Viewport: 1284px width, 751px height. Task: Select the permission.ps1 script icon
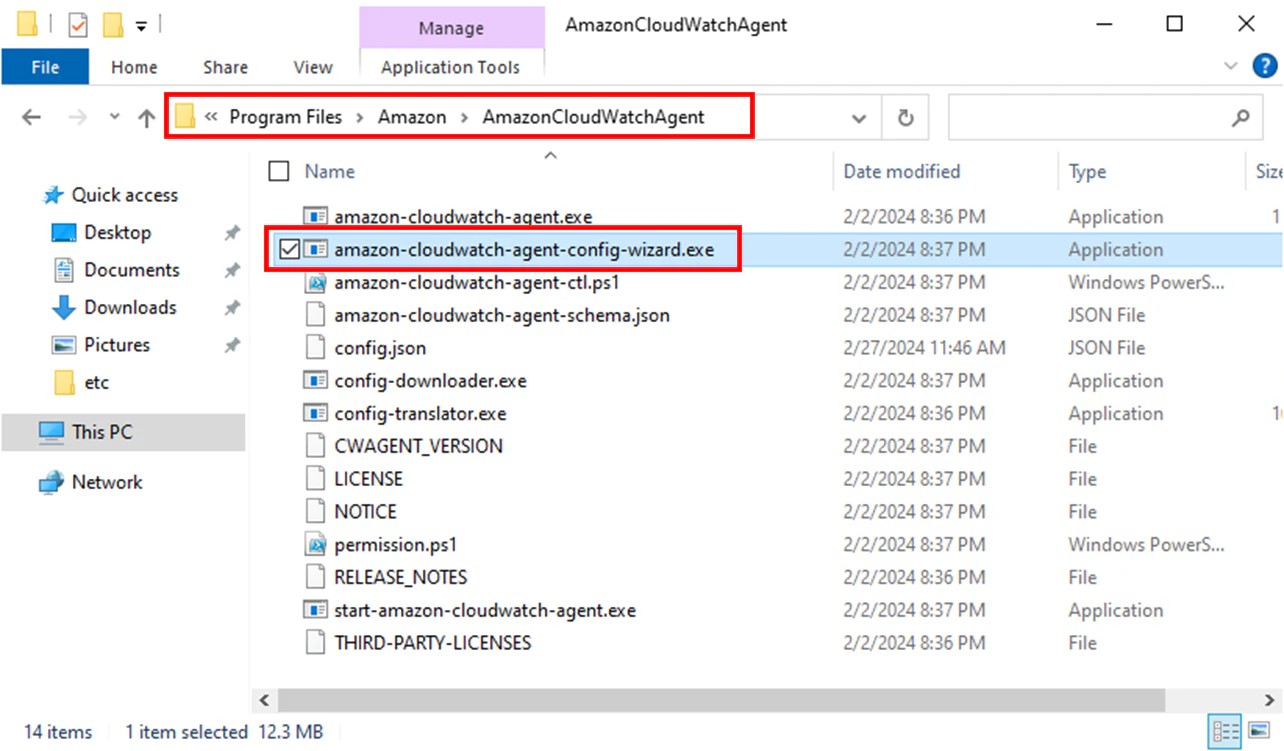point(316,545)
